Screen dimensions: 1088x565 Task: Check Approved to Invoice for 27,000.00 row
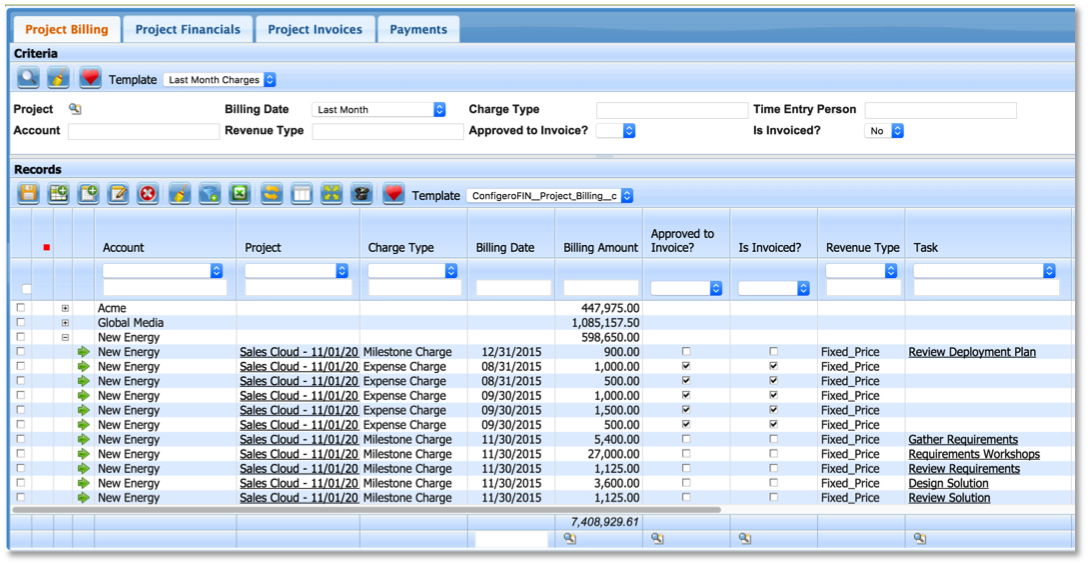click(686, 453)
